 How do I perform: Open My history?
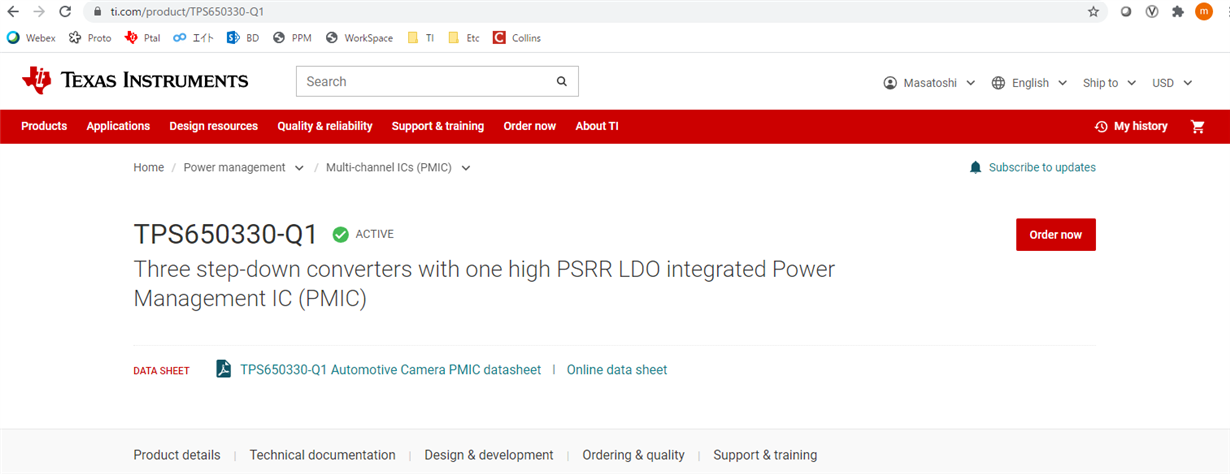click(1131, 126)
